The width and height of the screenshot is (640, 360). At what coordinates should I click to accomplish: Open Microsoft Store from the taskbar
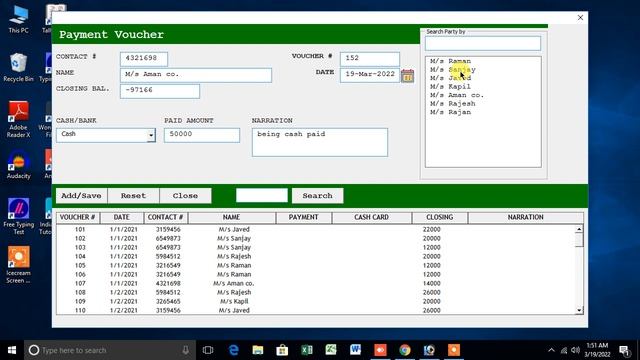[x=282, y=350]
